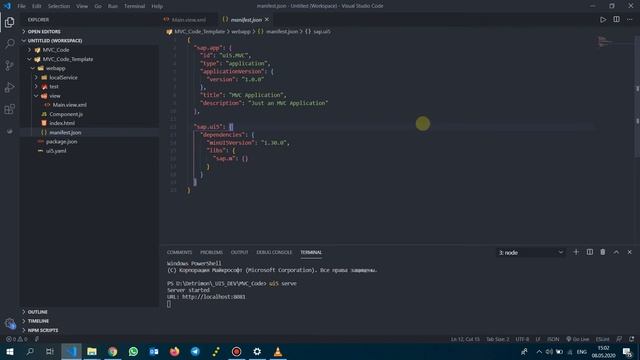This screenshot has height=360, width=640.
Task: Open VLC media player from taskbar
Action: [278, 351]
